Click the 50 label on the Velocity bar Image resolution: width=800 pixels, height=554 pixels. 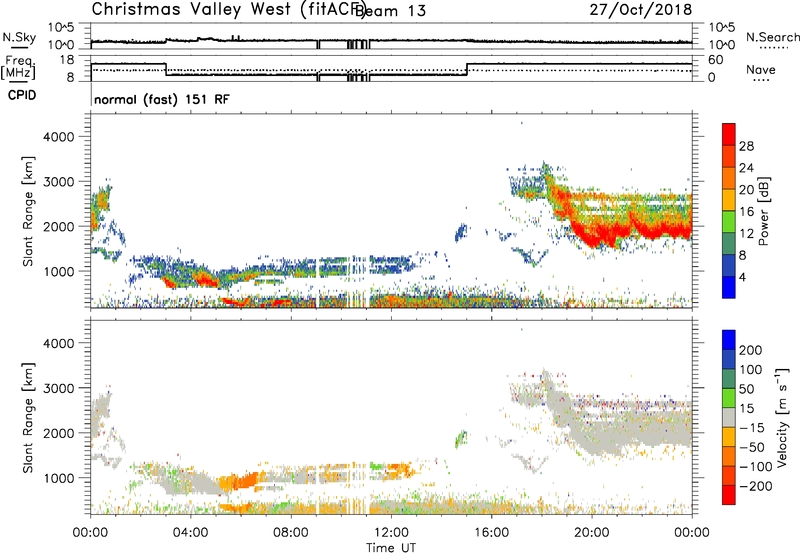746,389
